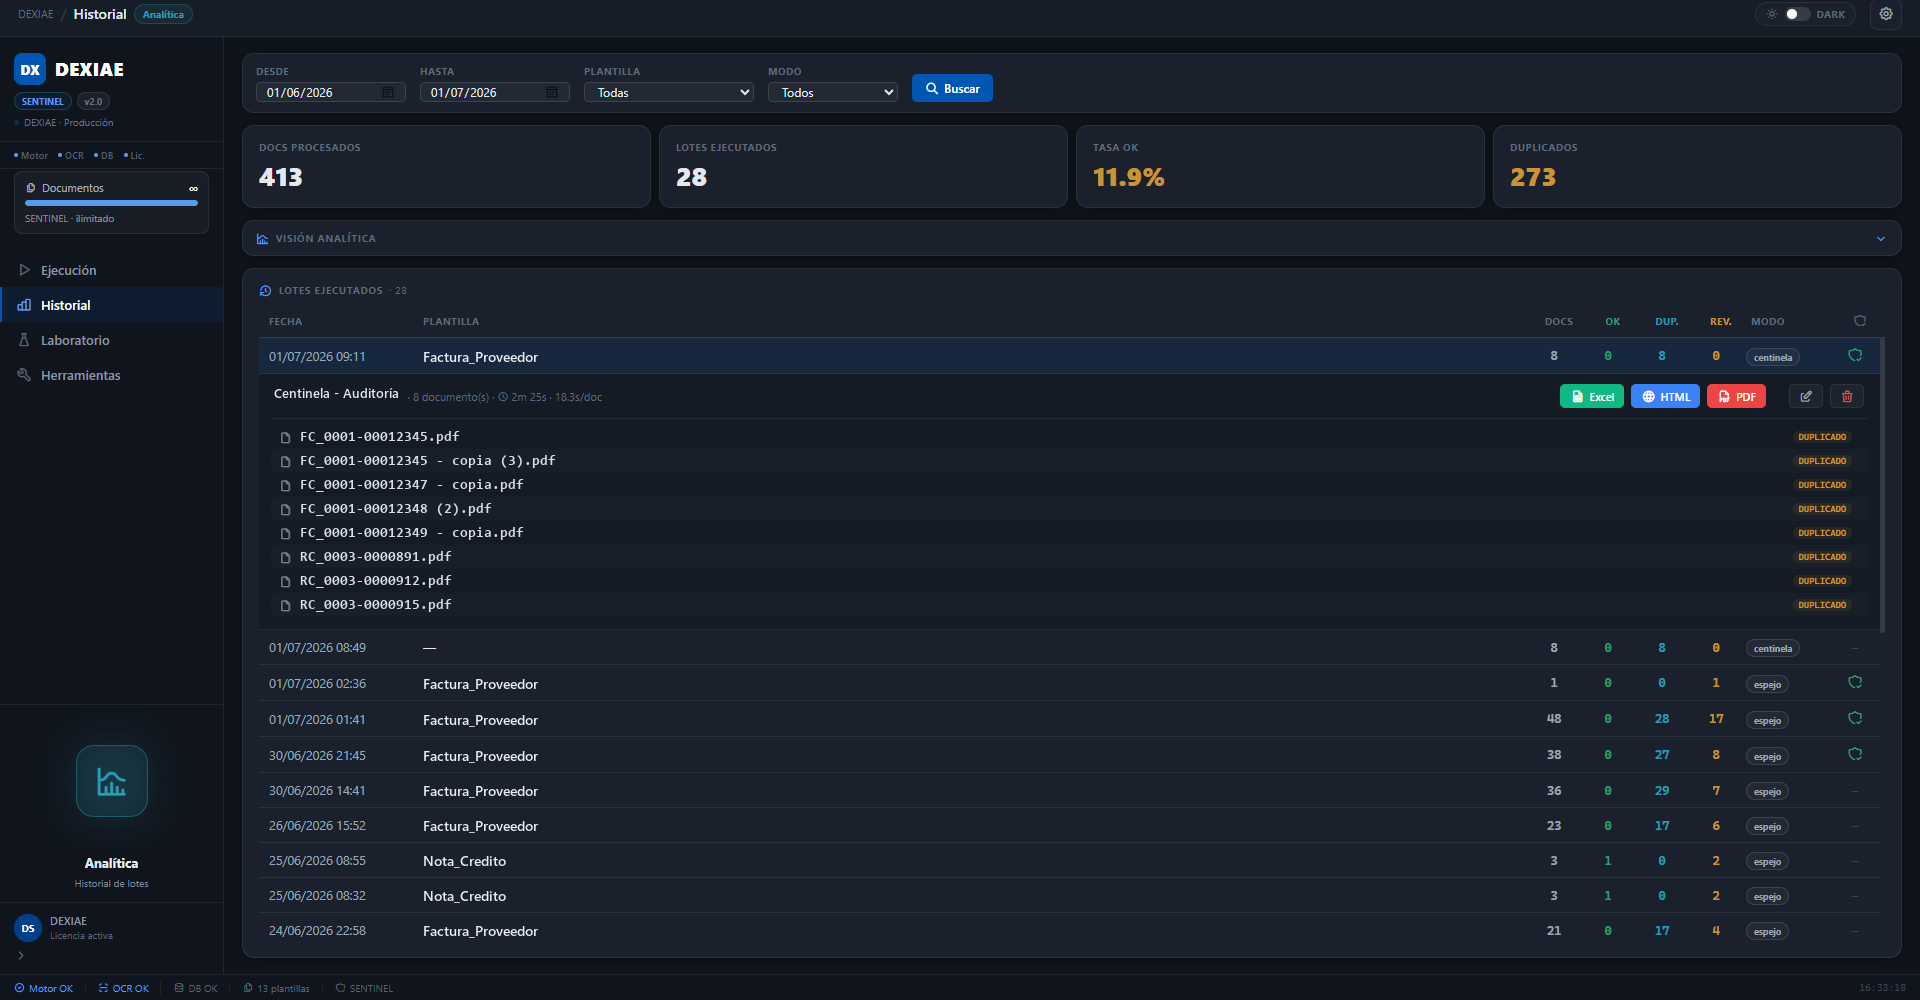Click the shield icon on 01/07/2026 02:36 row
Screen dimensions: 1920x1000
pos(1855,682)
